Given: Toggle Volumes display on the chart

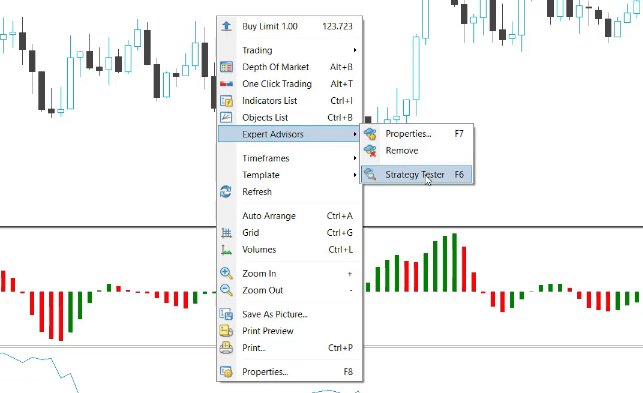Looking at the screenshot, I should point(290,249).
